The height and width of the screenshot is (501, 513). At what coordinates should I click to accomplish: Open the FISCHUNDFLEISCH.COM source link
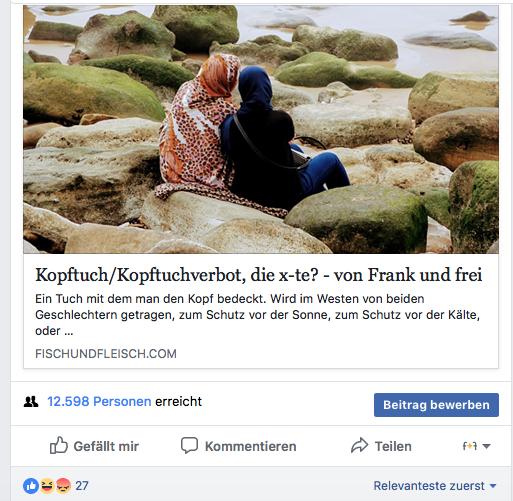point(106,354)
